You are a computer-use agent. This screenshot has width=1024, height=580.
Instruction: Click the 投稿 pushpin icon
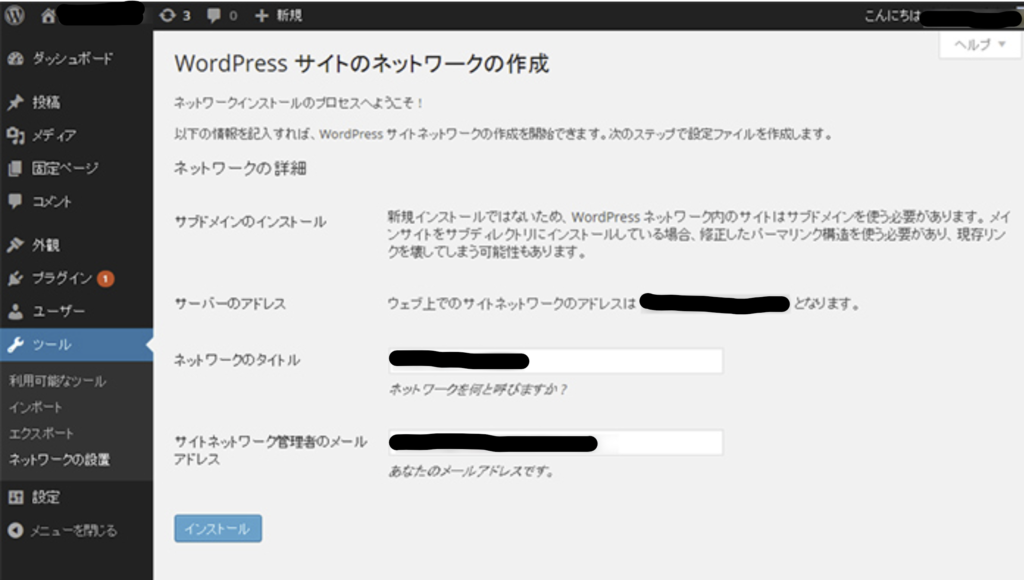tap(16, 103)
